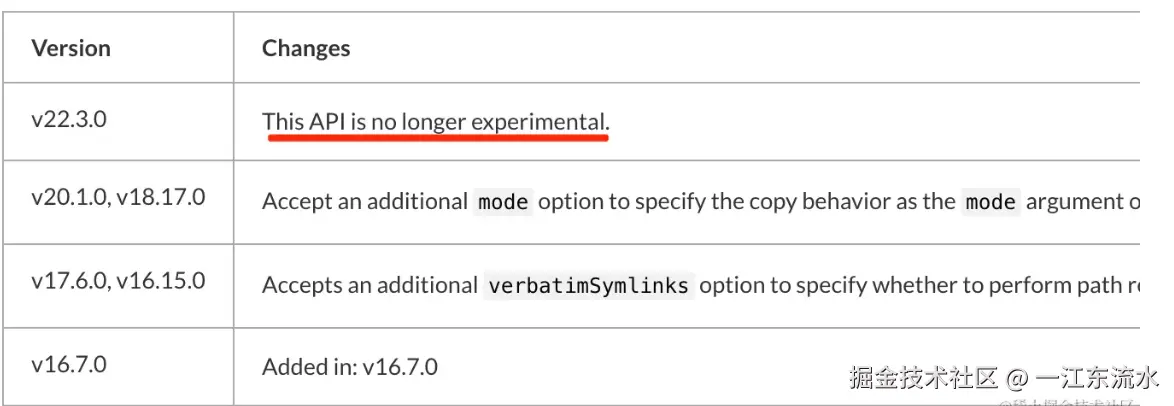Viewport: 1174px width, 406px height.
Task: Click the first 'mode' code snippet
Action: [504, 202]
